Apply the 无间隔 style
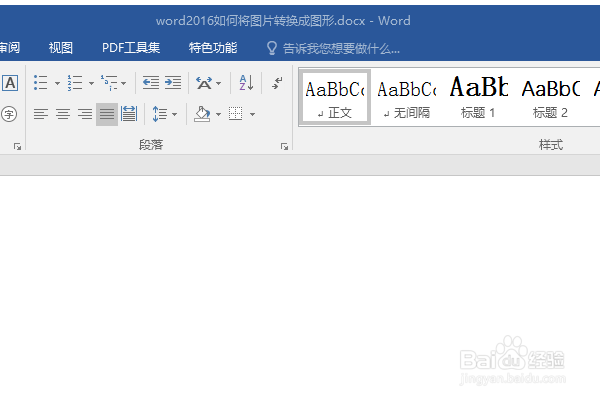600x400 pixels. (x=407, y=97)
